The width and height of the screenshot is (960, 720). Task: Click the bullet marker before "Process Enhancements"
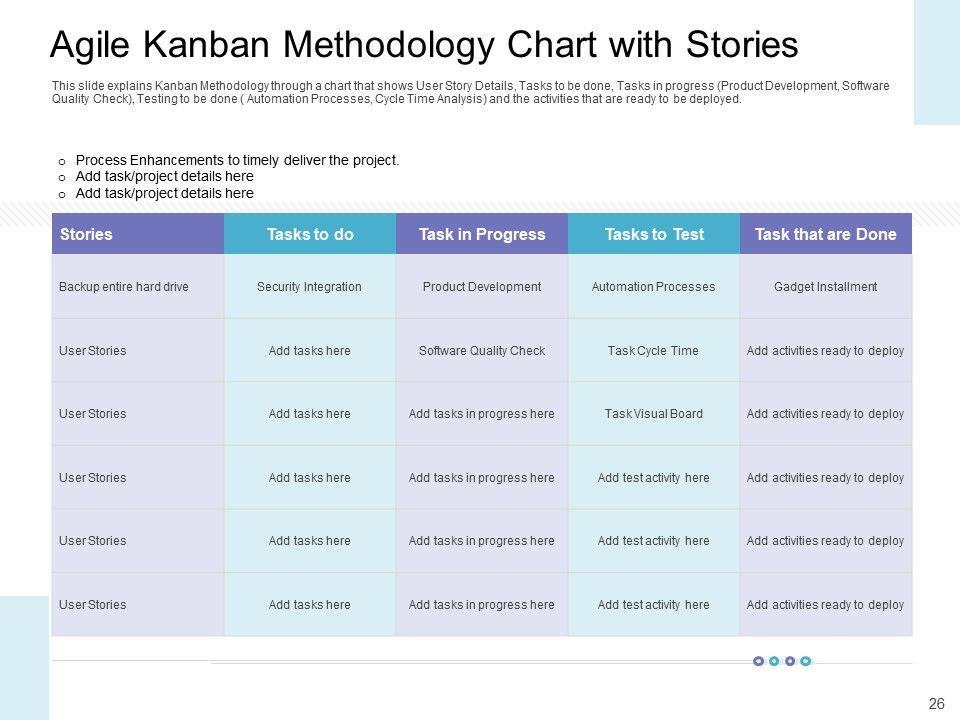[x=62, y=161]
